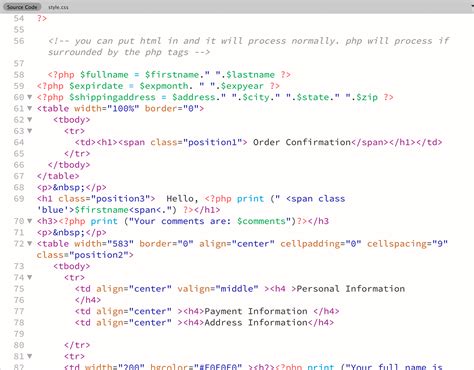Collapse the table block at line 61

tap(30, 108)
